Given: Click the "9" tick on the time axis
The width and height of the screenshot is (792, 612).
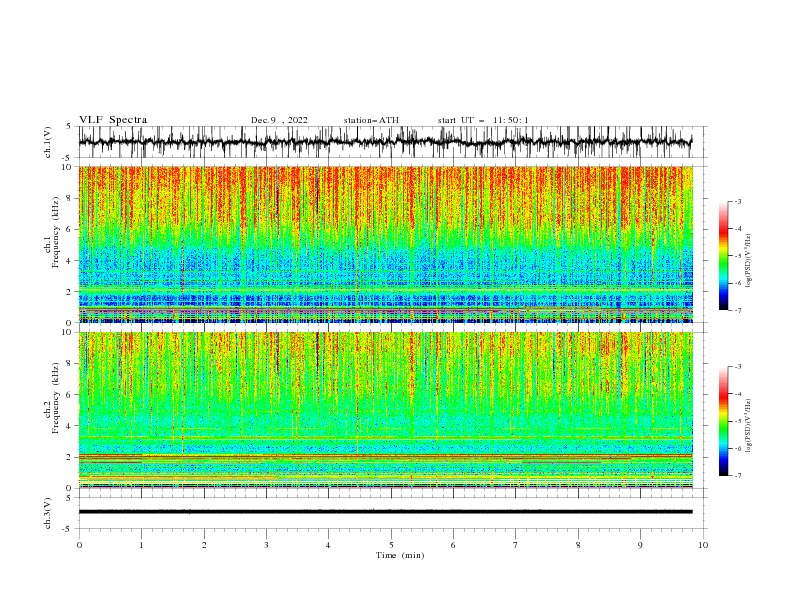Looking at the screenshot, I should [640, 545].
